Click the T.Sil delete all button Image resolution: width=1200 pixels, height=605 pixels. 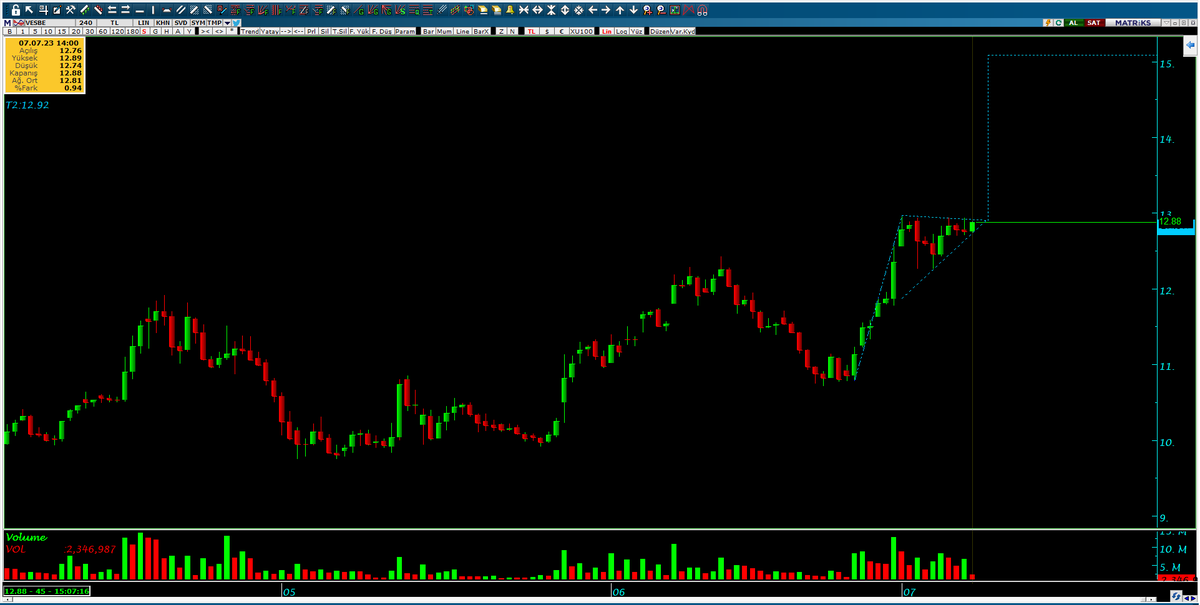(339, 32)
